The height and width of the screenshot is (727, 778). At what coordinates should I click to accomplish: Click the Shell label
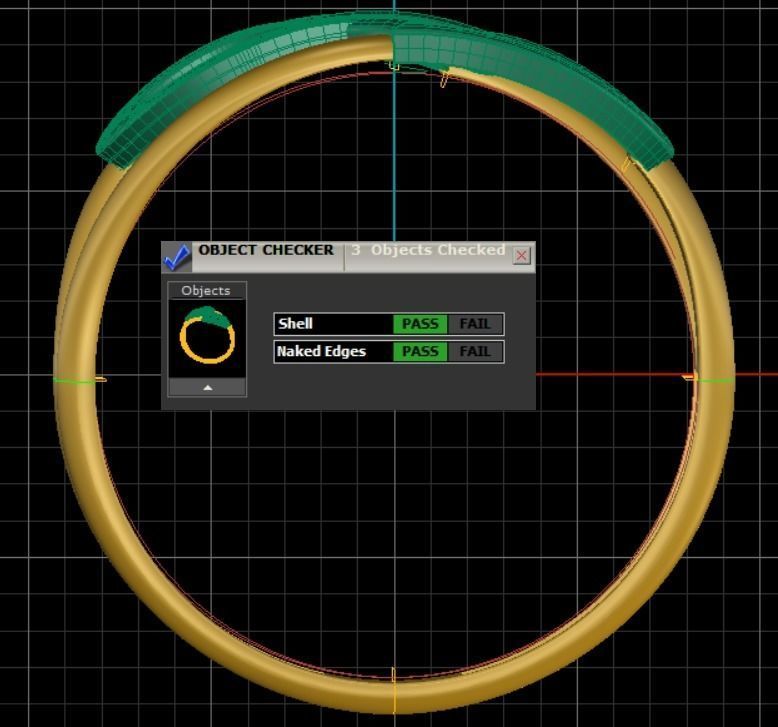point(295,324)
